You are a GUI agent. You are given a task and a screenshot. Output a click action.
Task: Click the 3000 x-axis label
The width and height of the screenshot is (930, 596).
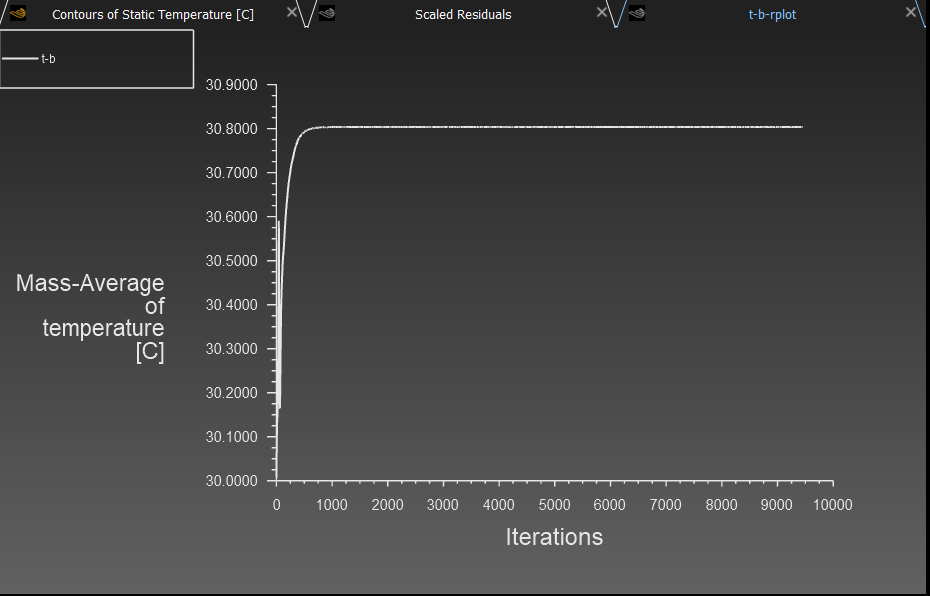point(442,505)
